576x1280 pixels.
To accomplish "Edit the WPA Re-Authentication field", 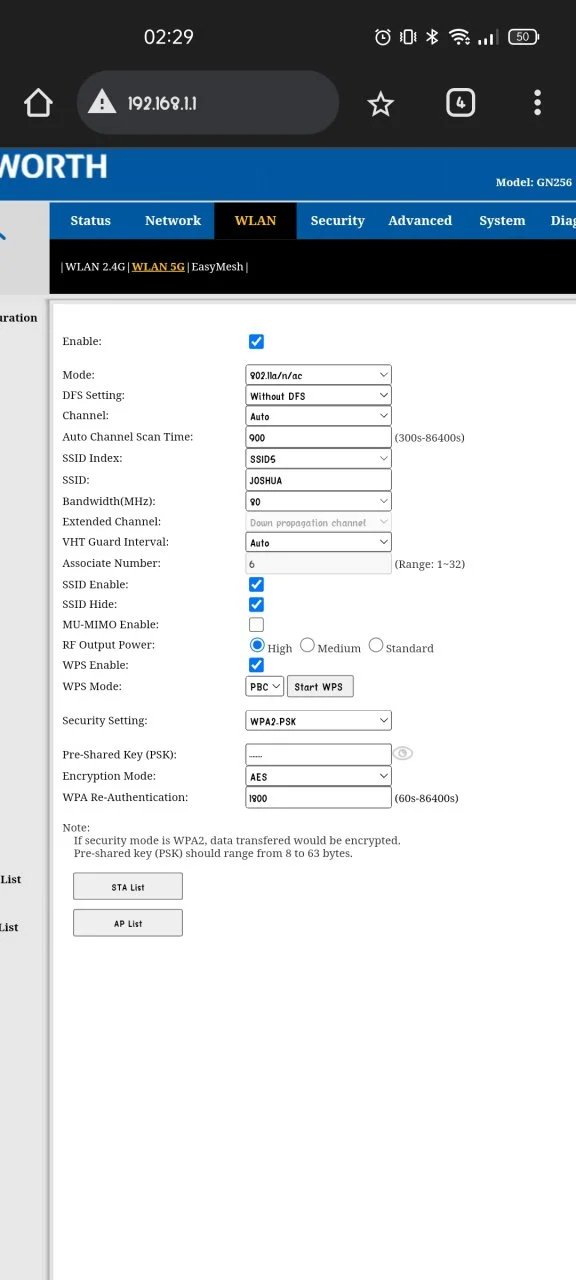I will coord(318,798).
